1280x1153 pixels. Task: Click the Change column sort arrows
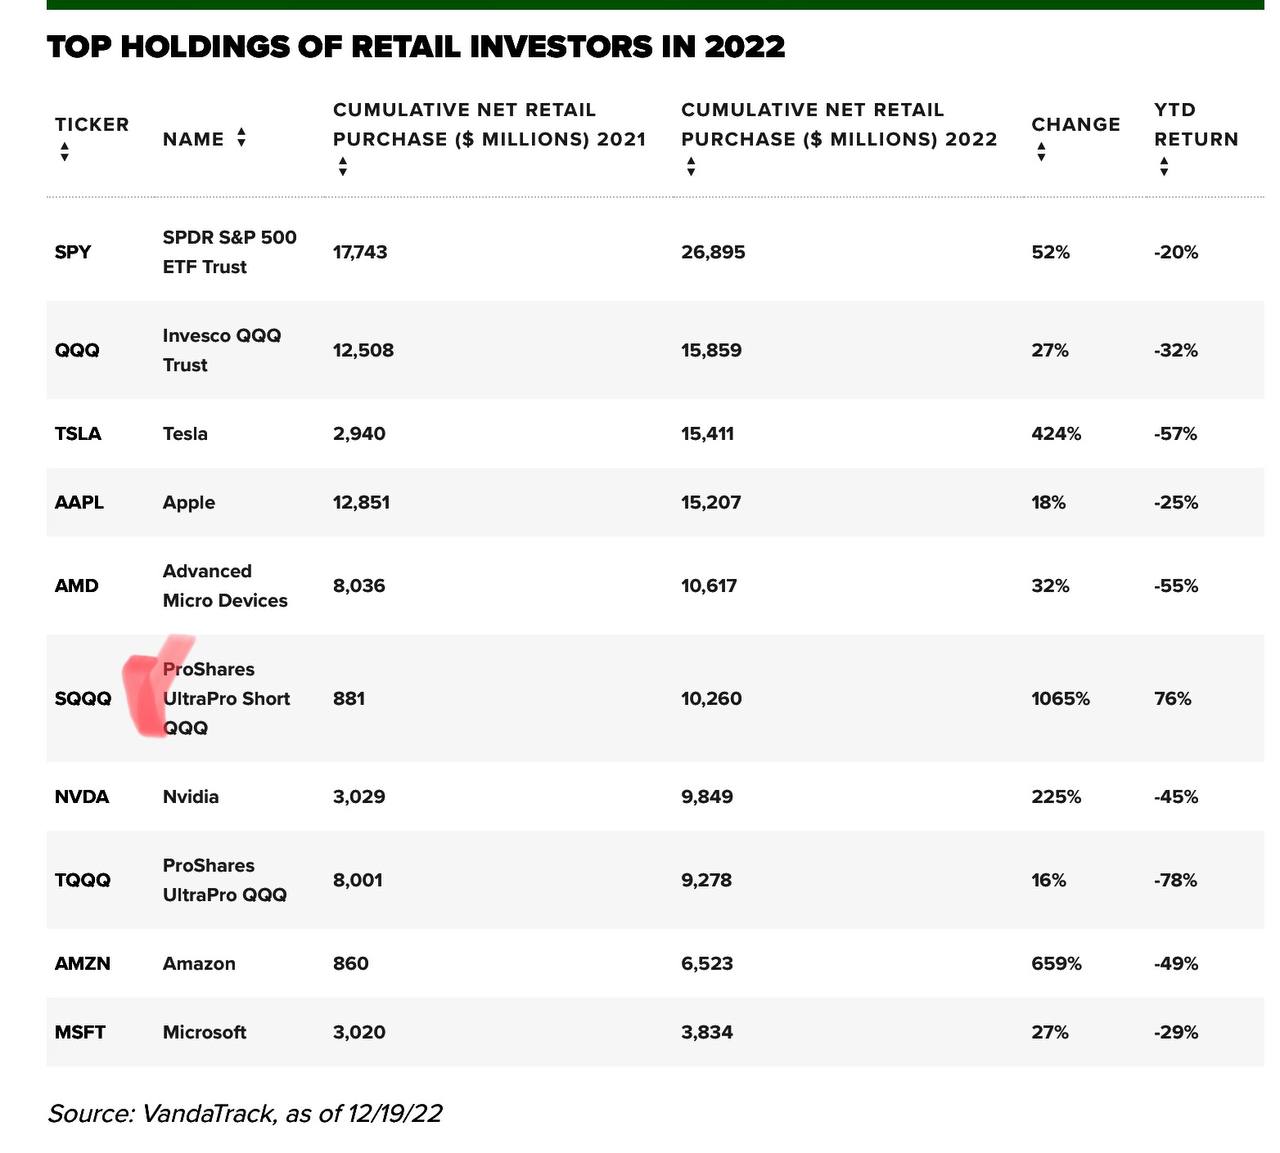pyautogui.click(x=1041, y=152)
